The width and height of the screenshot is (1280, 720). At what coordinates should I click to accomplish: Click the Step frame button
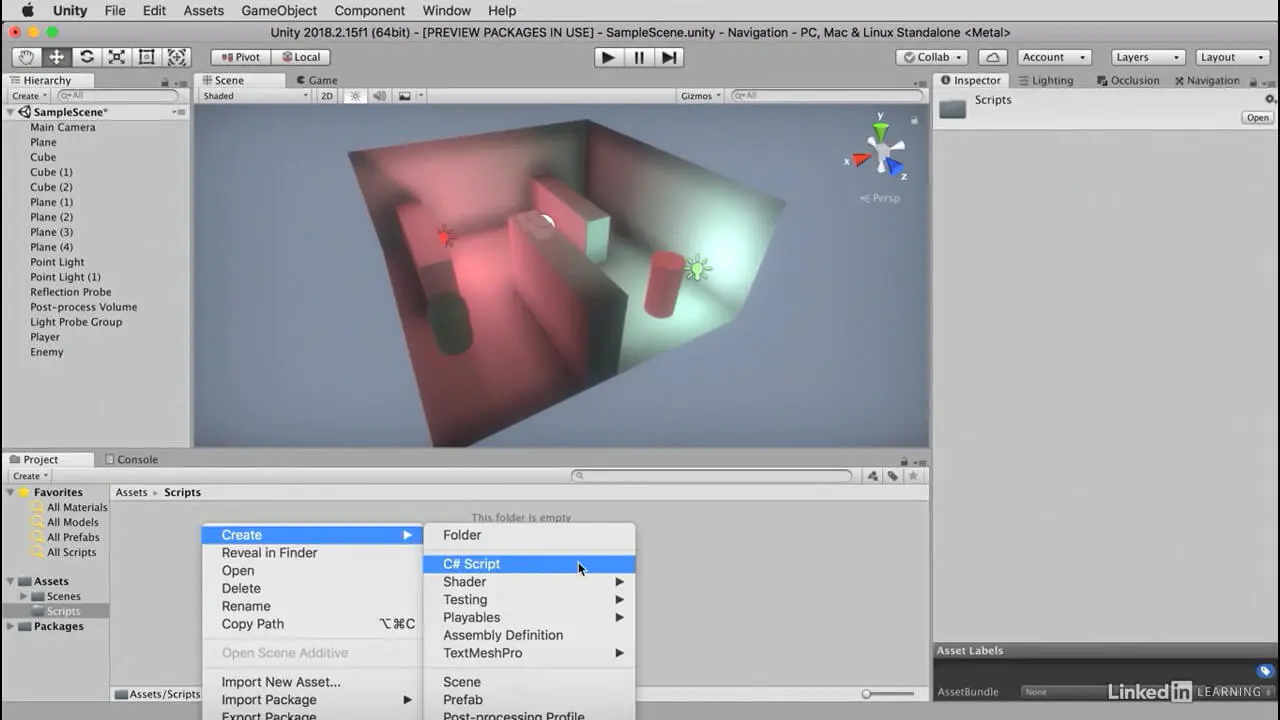pyautogui.click(x=670, y=57)
